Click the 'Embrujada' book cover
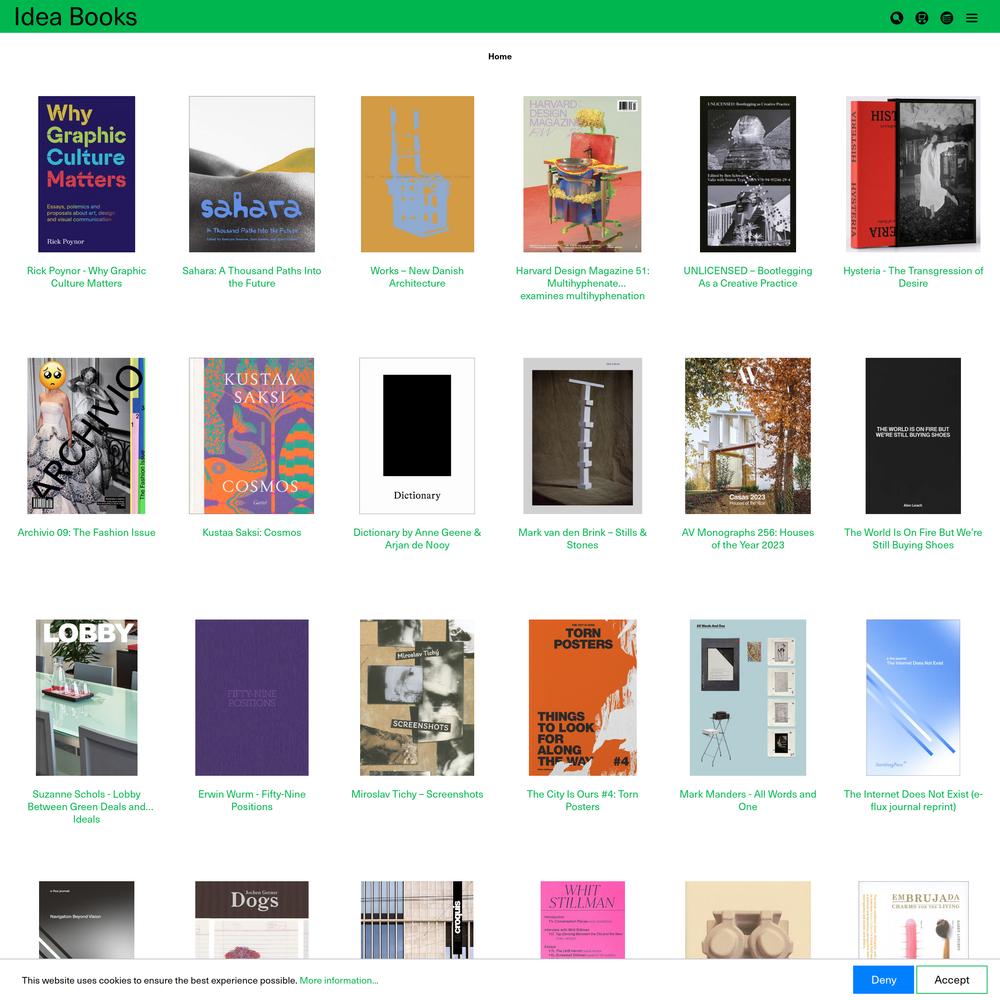The image size is (1000, 1000). coord(913,920)
